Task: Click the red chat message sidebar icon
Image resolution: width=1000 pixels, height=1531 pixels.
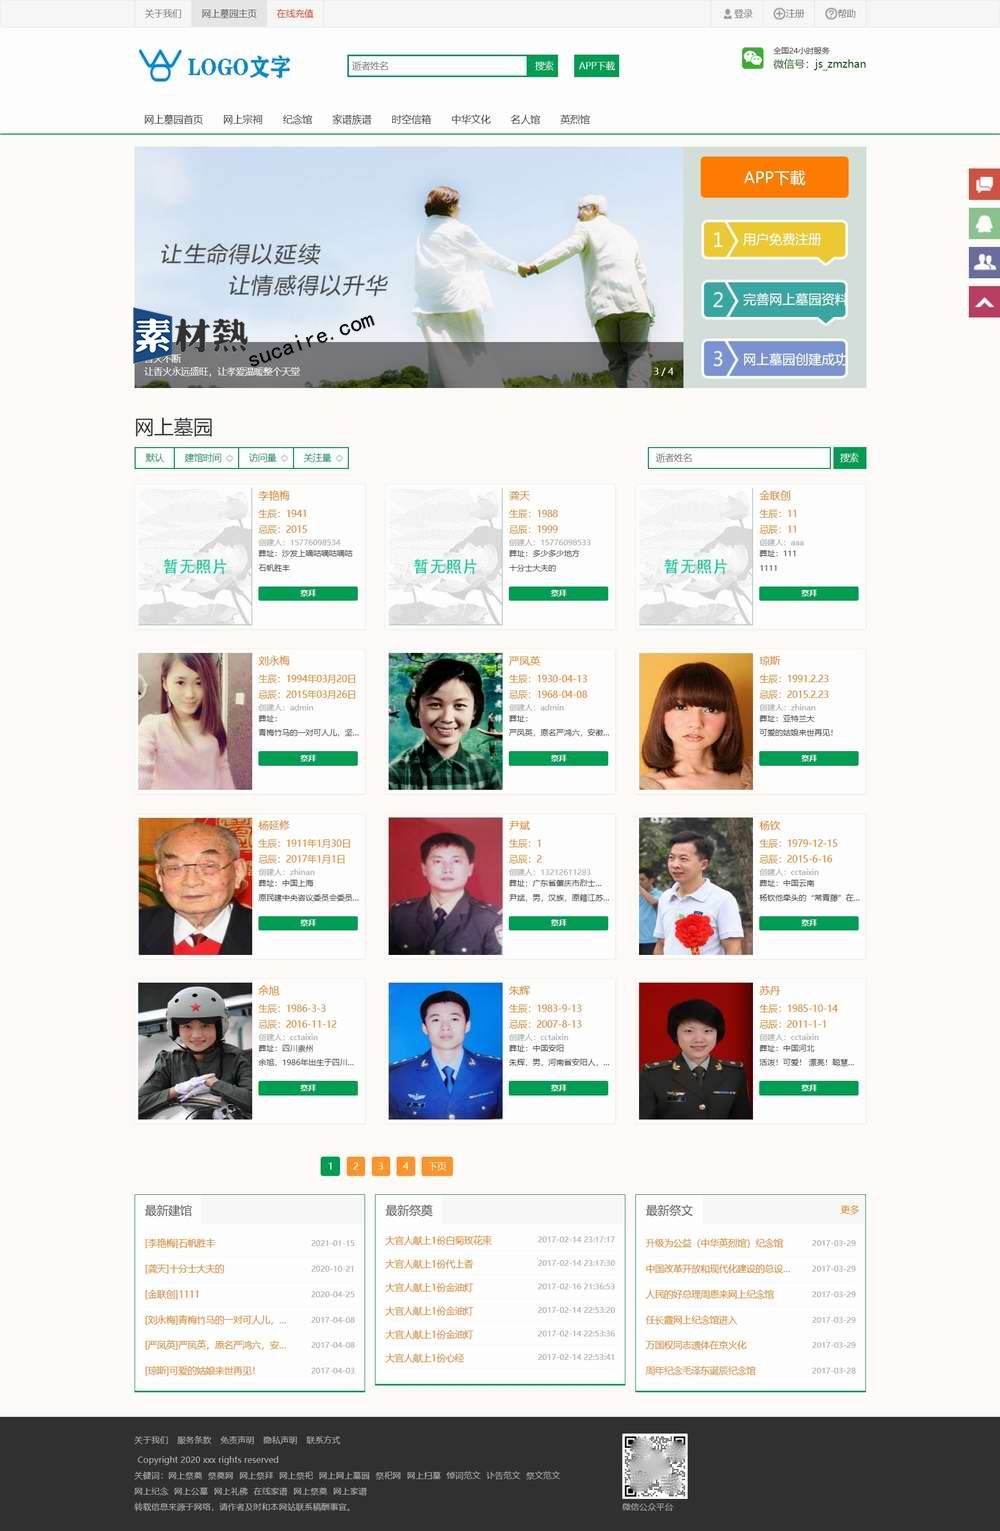Action: 984,184
